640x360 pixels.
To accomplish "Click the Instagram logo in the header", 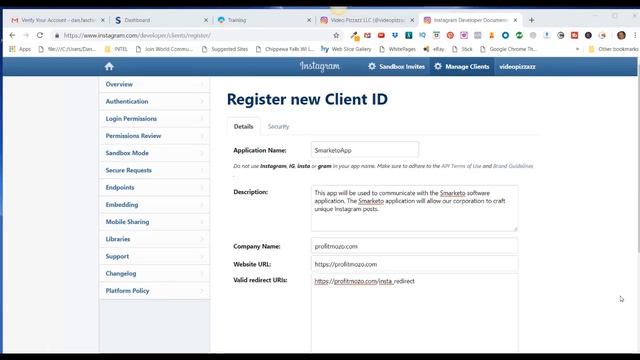I will (320, 66).
